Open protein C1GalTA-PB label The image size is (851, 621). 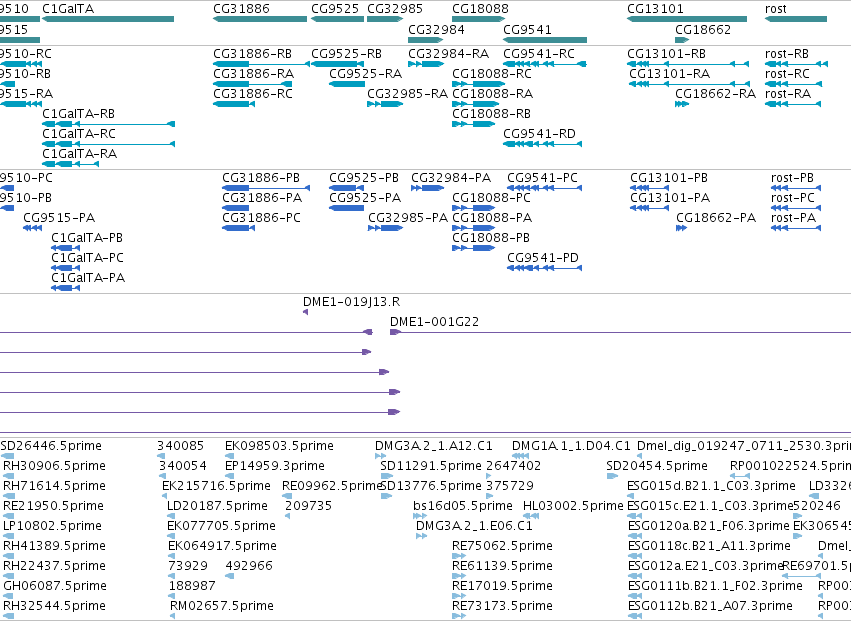(87, 238)
